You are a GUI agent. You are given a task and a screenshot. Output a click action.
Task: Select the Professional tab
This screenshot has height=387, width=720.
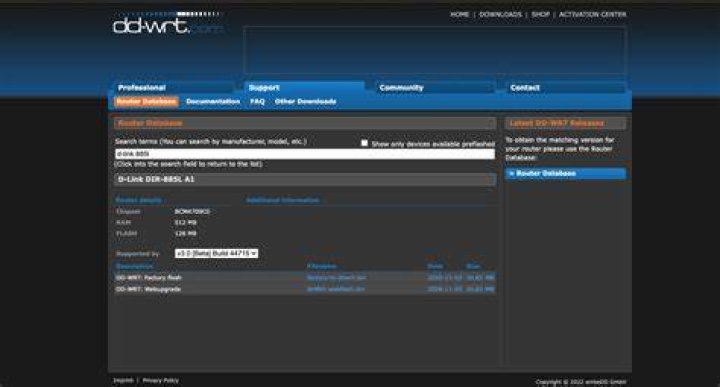174,88
